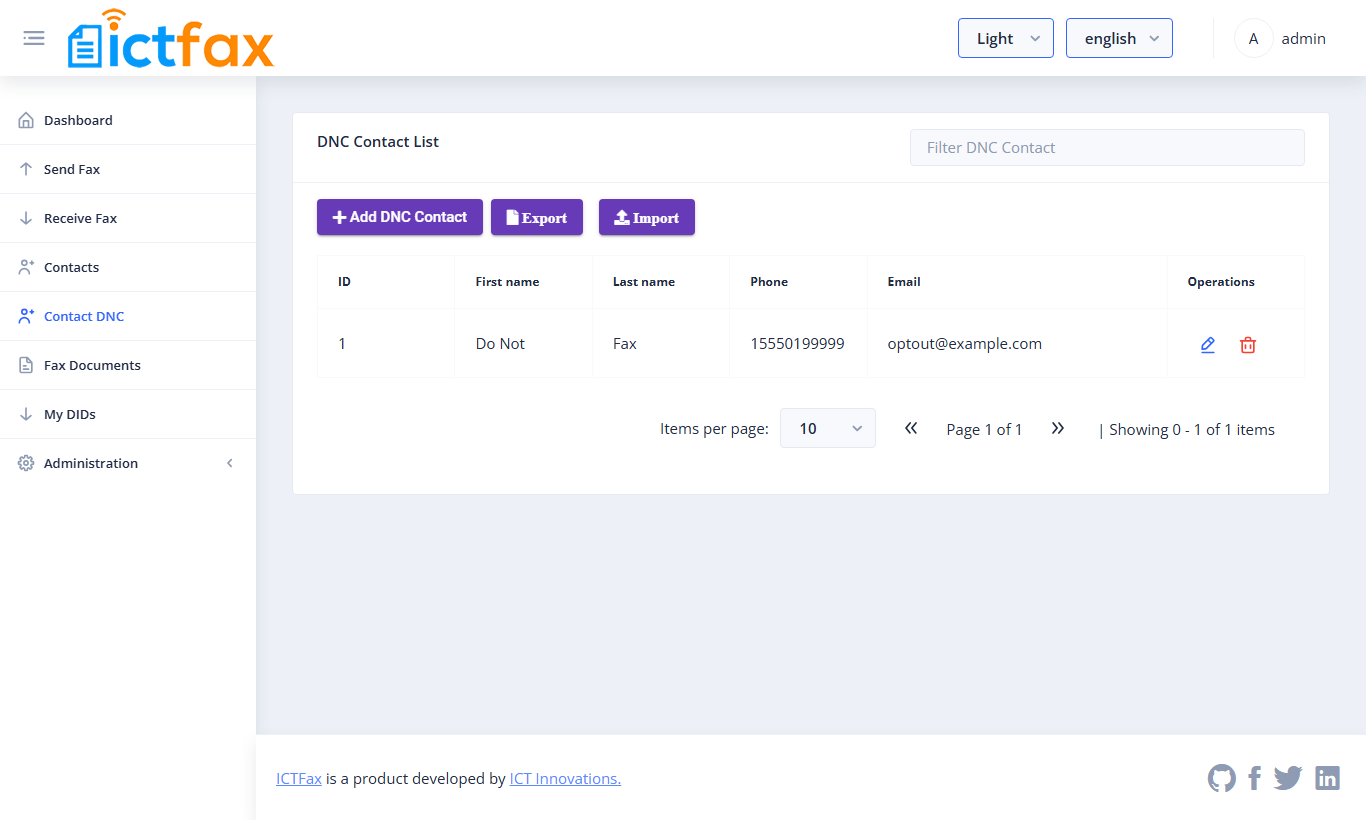Screen dimensions: 1366x820
Task: Open the Items per page dropdown
Action: (828, 428)
